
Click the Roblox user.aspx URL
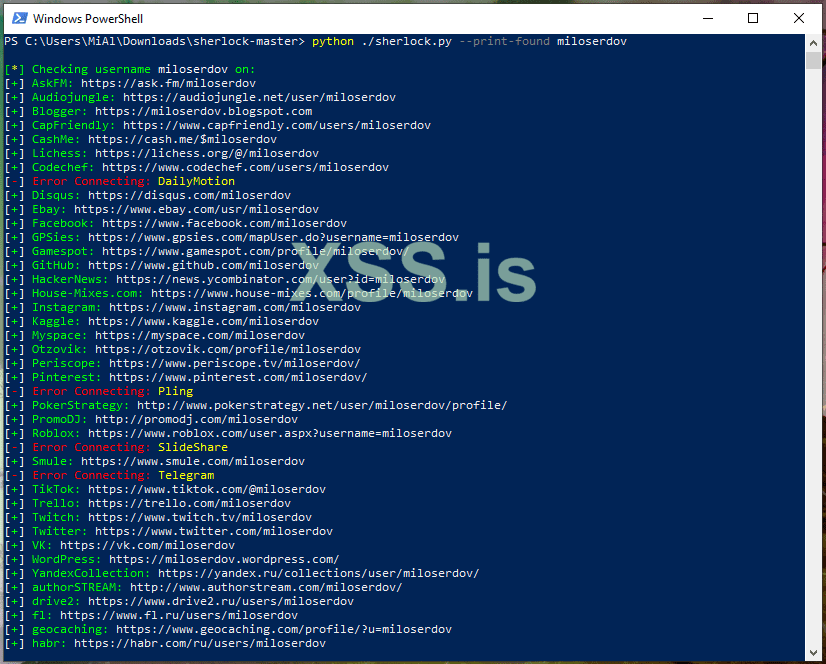click(270, 433)
